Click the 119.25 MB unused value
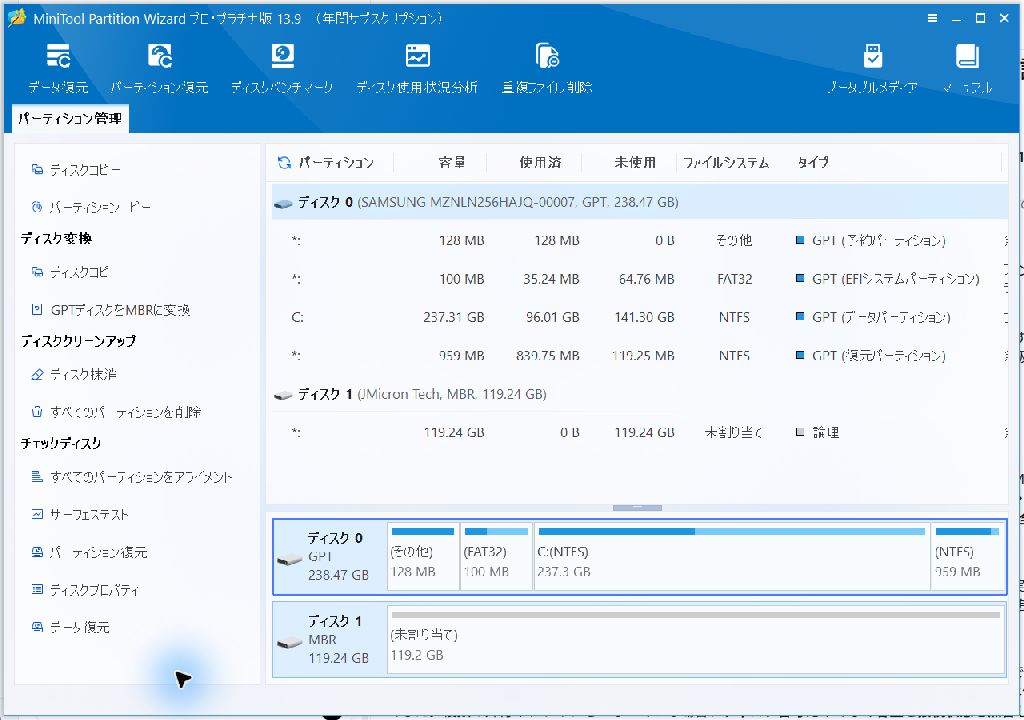The image size is (1024, 720). tap(643, 355)
